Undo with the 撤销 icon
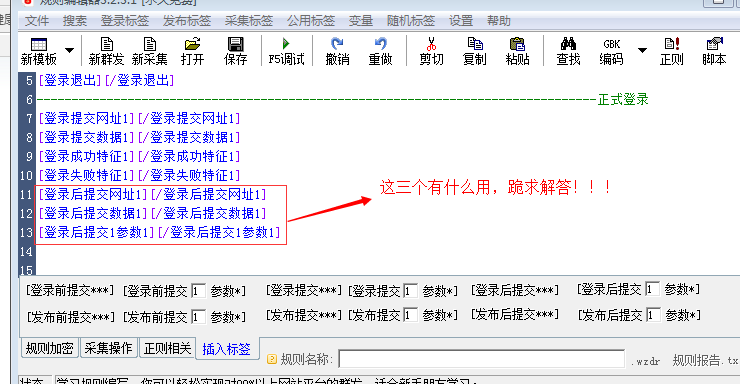This screenshot has width=740, height=384. 337,51
